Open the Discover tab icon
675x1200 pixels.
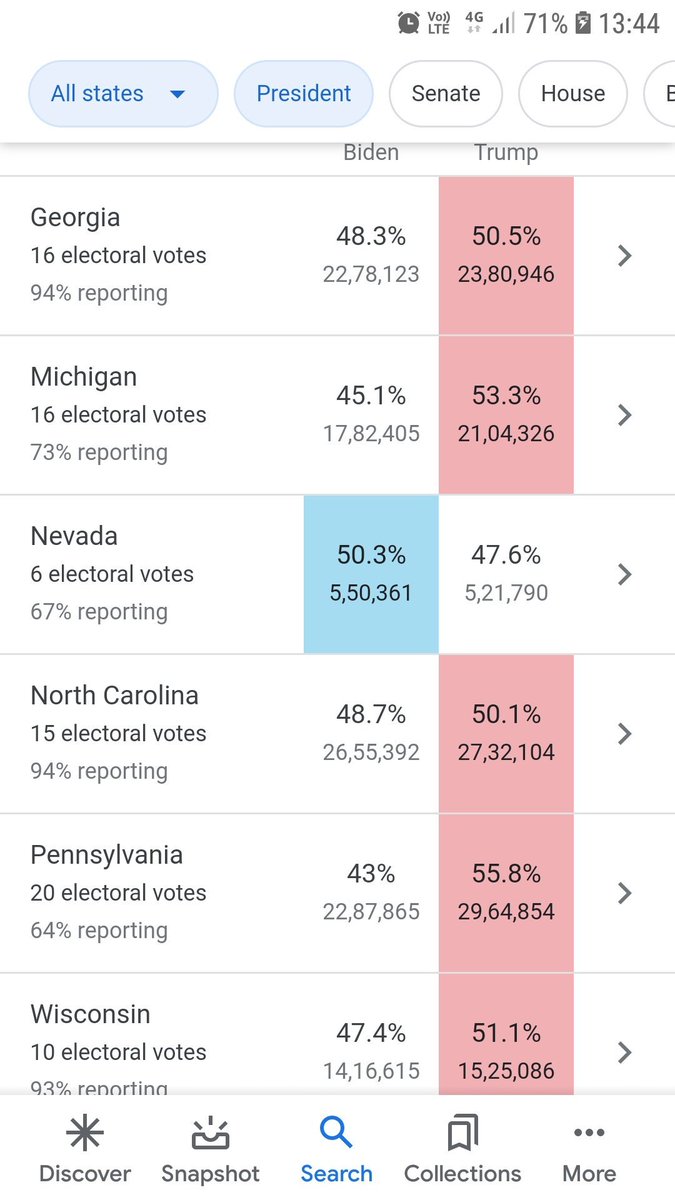coord(85,1134)
